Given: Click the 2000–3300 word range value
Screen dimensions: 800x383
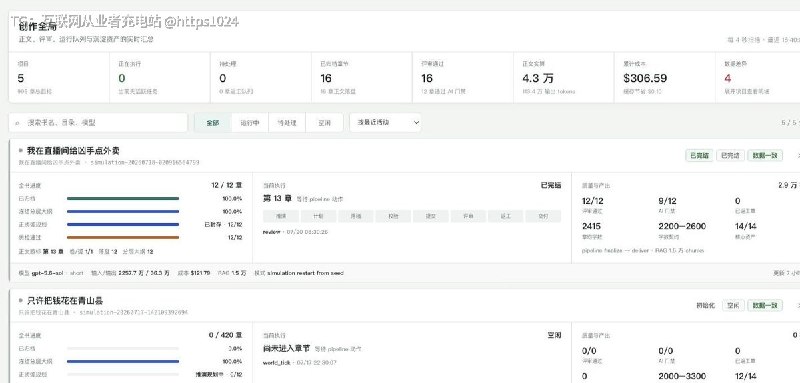Looking at the screenshot, I should coord(682,376).
